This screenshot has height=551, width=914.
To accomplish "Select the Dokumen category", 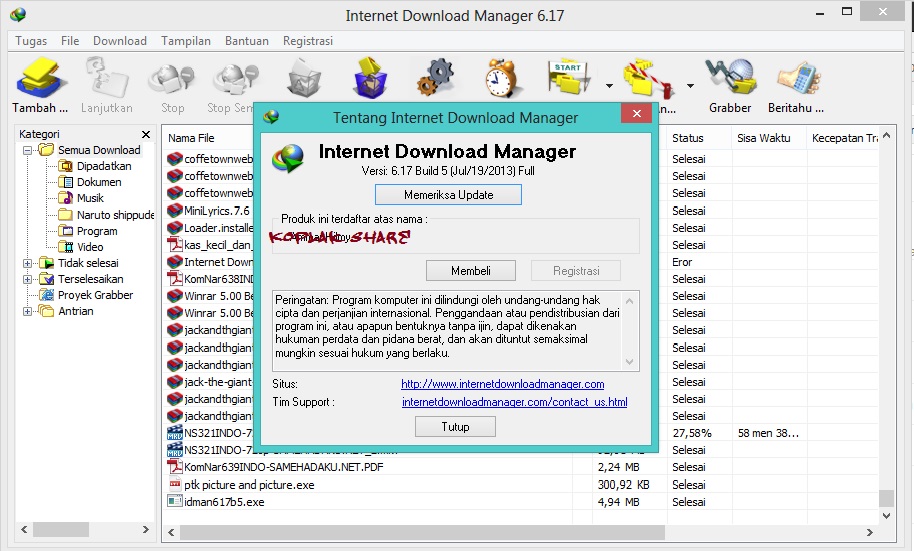I will [99, 183].
